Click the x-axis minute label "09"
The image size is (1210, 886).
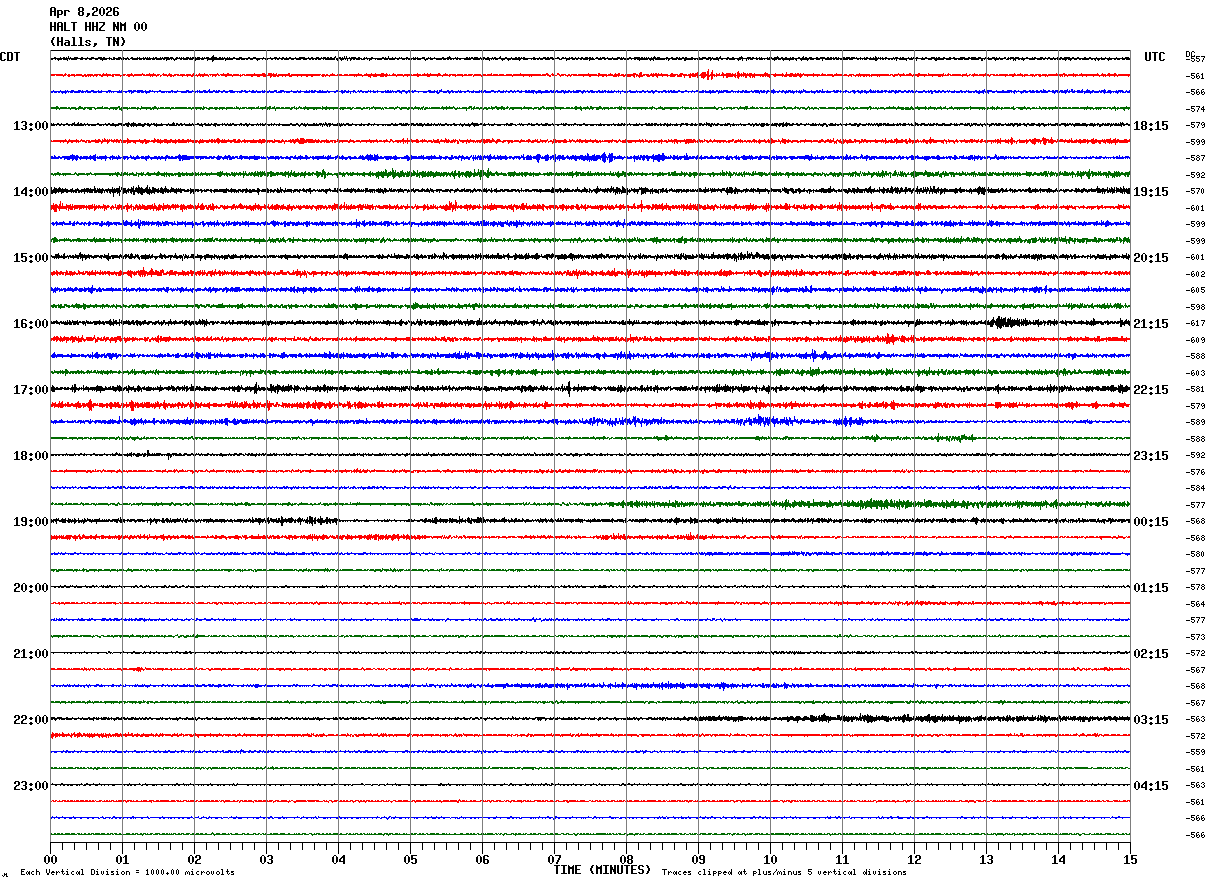point(698,859)
